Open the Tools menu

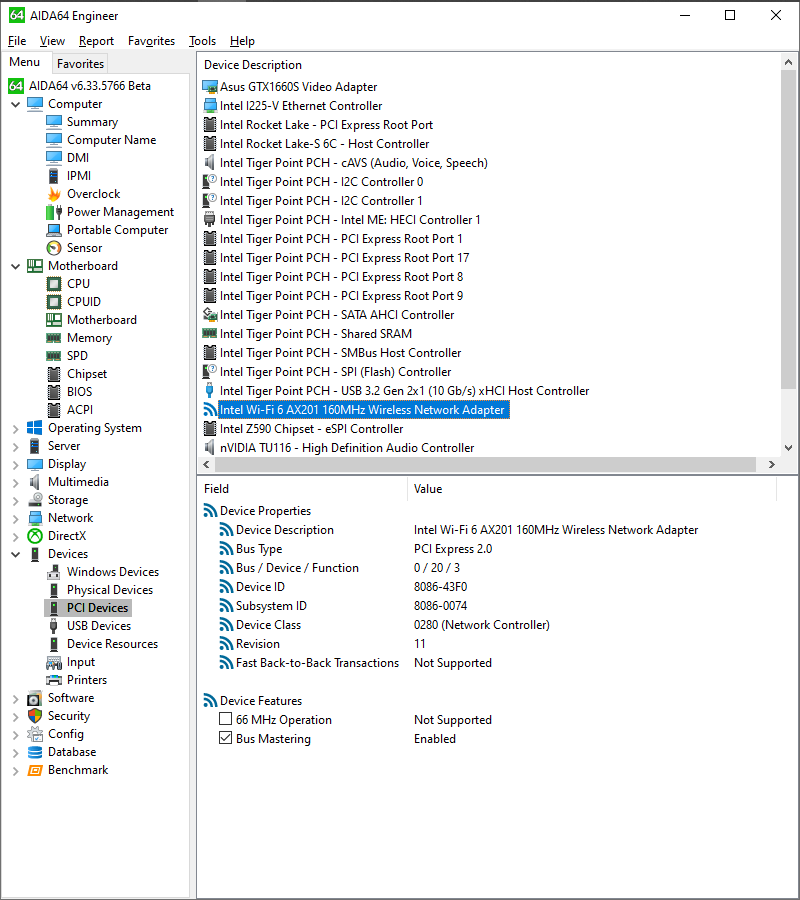[x=202, y=41]
